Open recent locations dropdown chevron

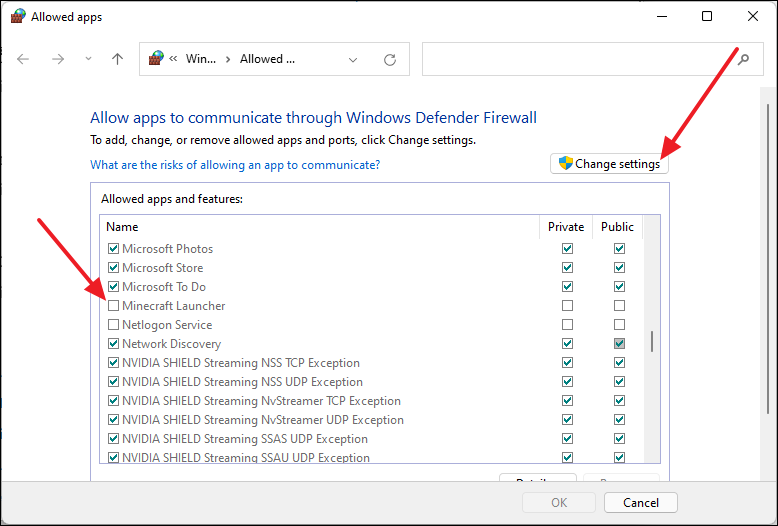(88, 59)
